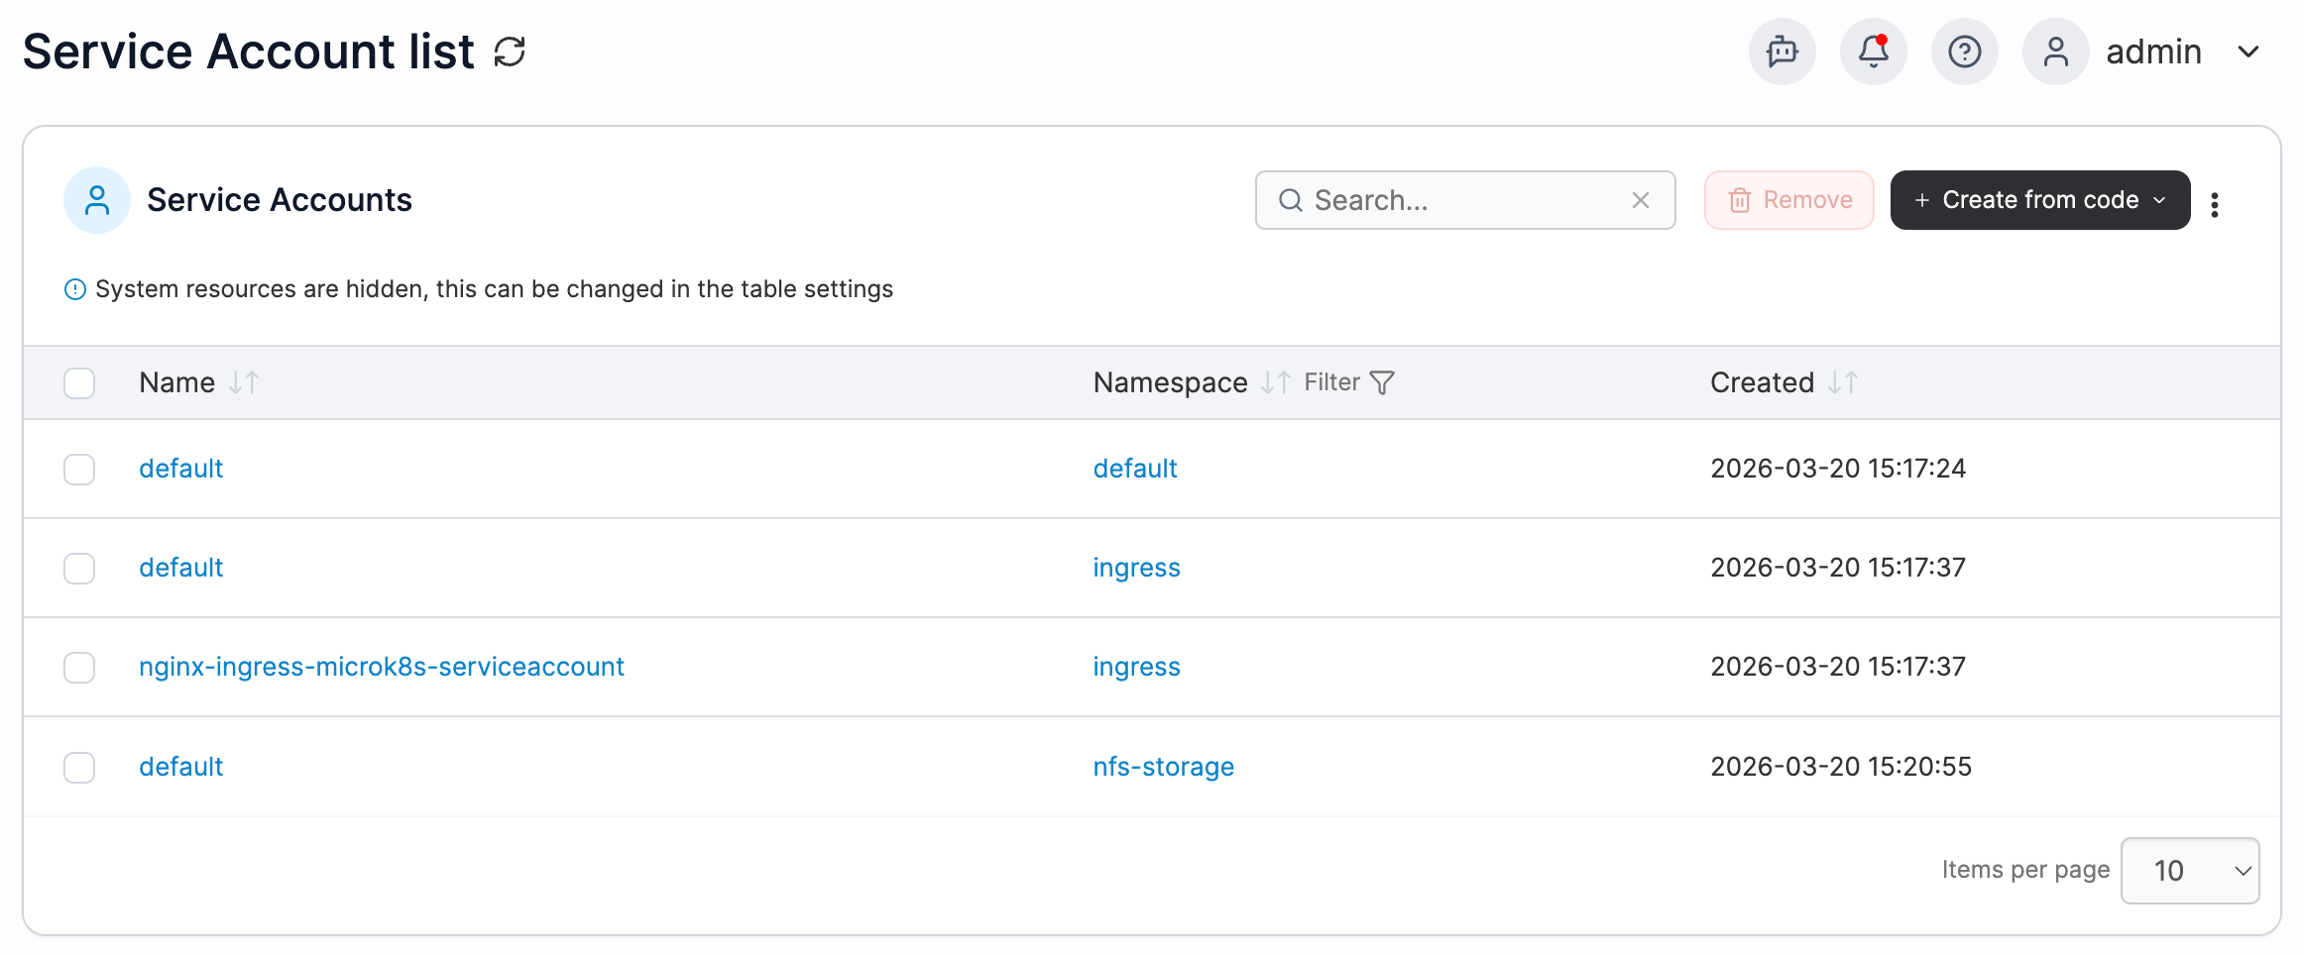
Task: Open the Items per page dropdown
Action: 2190,870
